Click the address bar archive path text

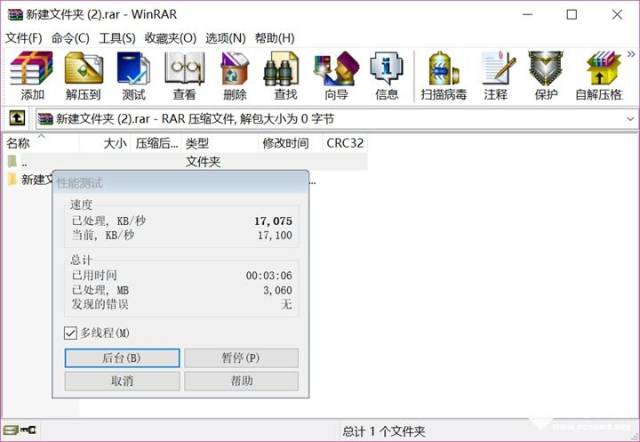tap(195, 119)
